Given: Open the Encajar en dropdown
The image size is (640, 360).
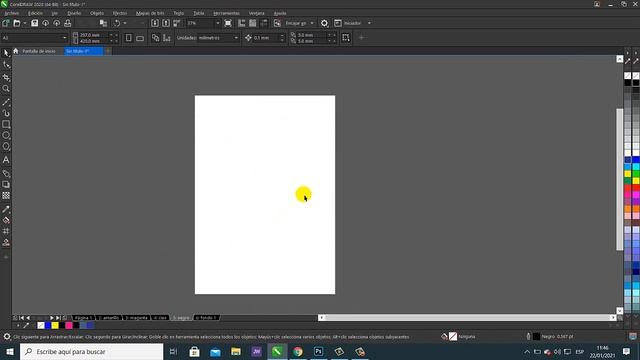Looking at the screenshot, I should pos(312,23).
